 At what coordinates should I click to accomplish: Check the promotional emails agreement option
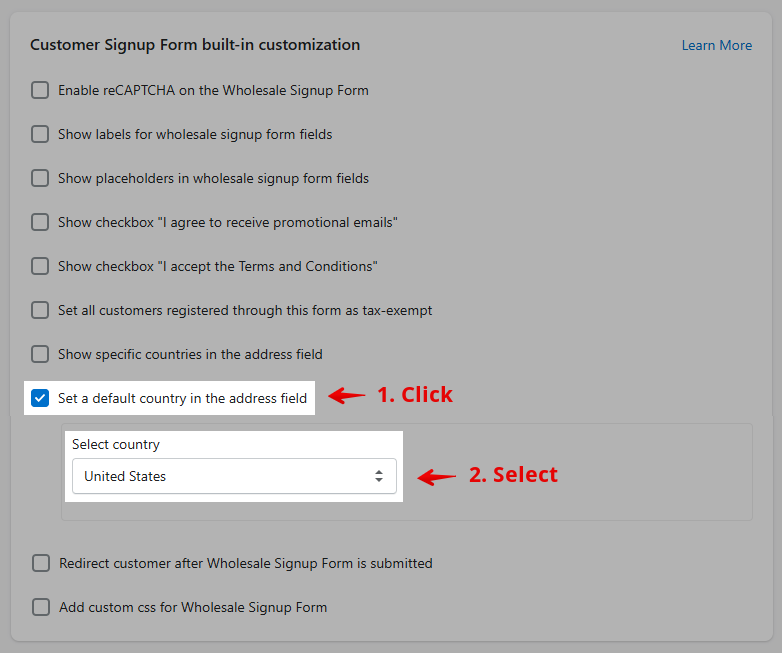[x=40, y=222]
